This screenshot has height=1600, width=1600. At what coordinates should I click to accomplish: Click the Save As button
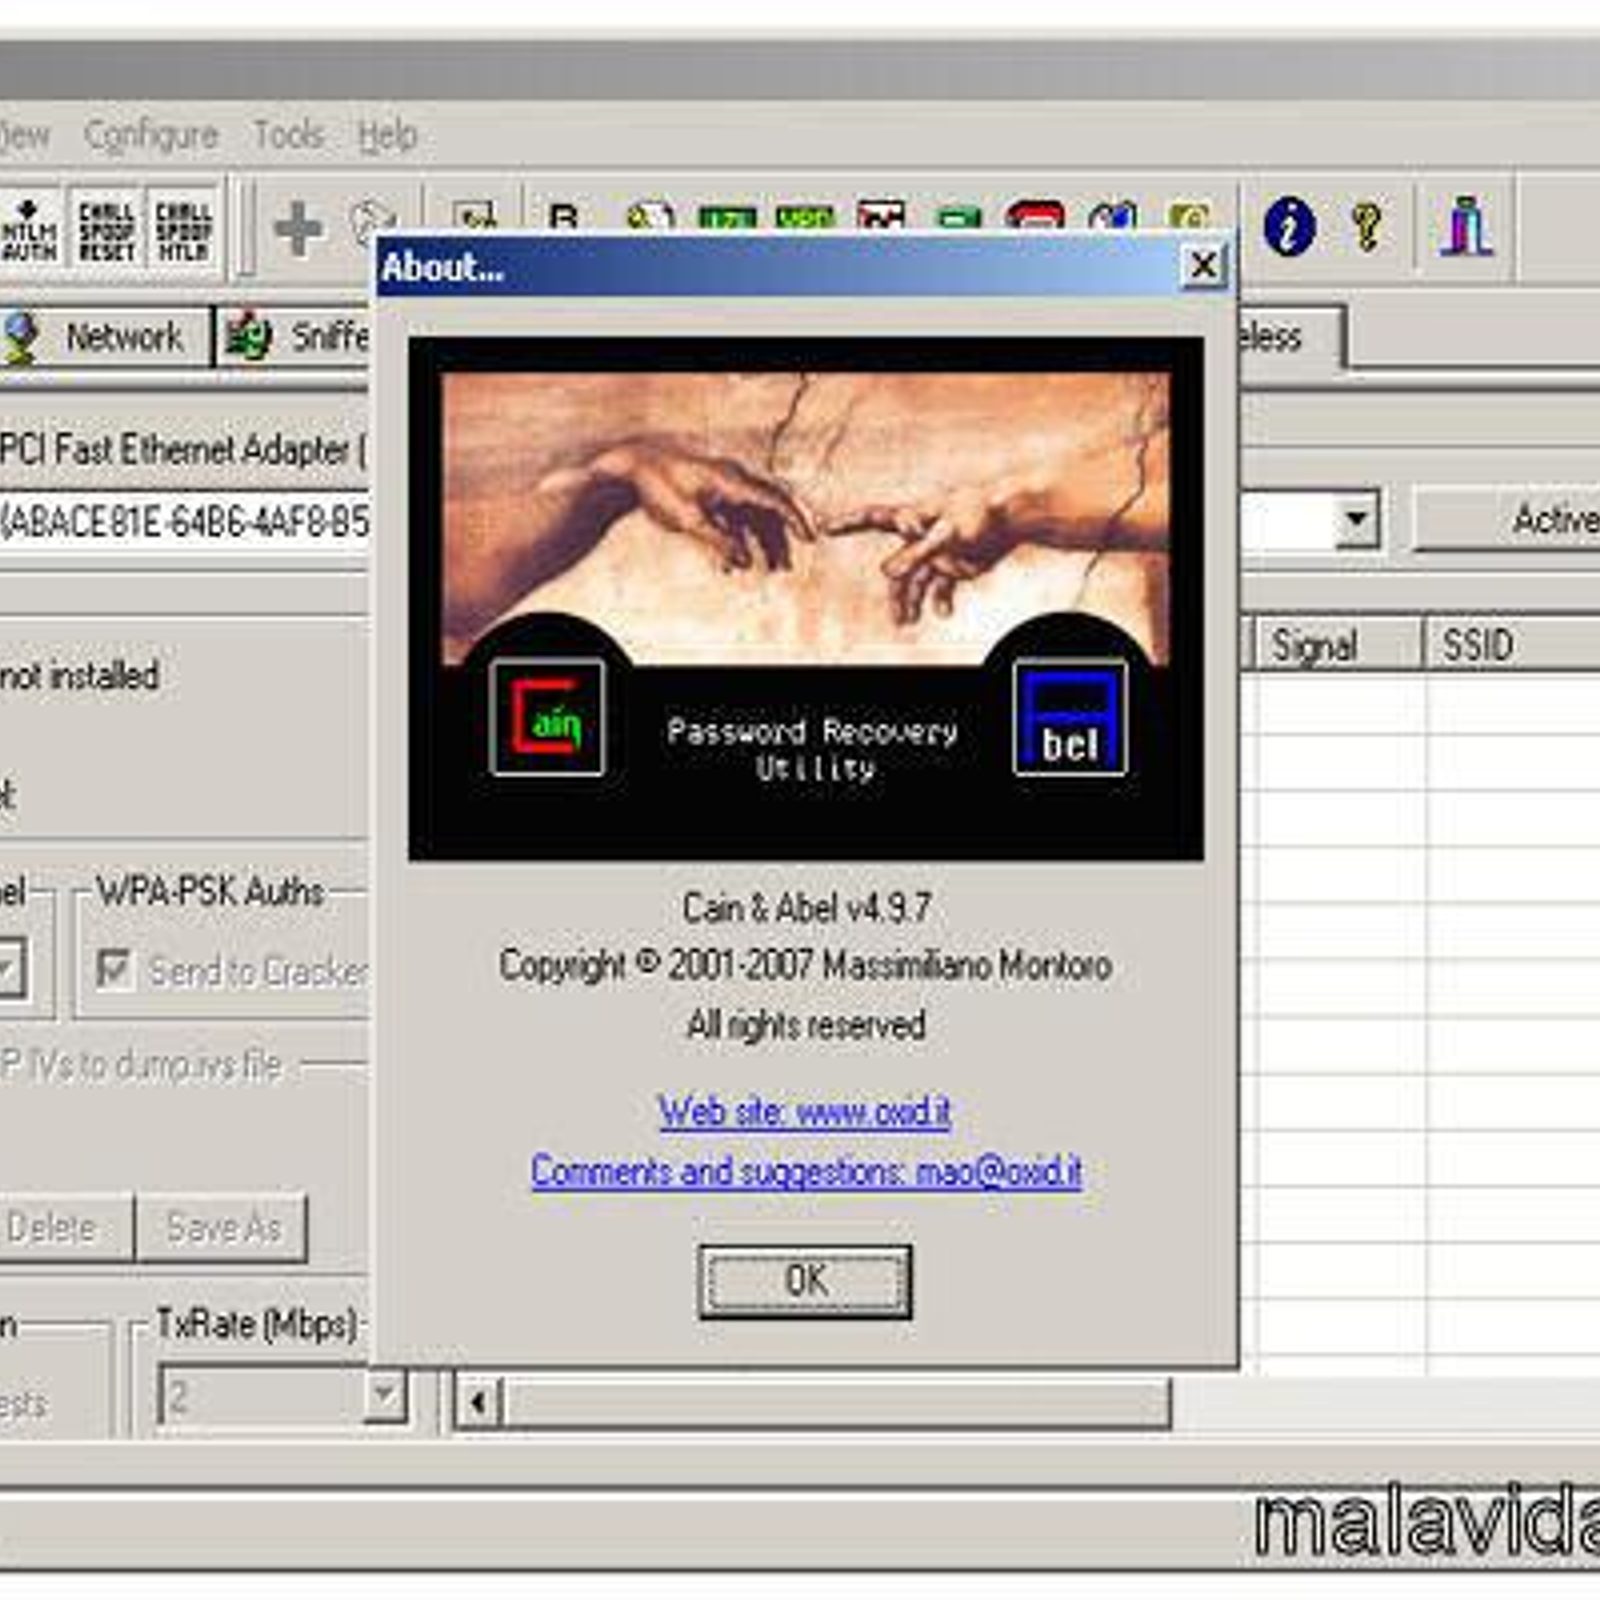[222, 1228]
